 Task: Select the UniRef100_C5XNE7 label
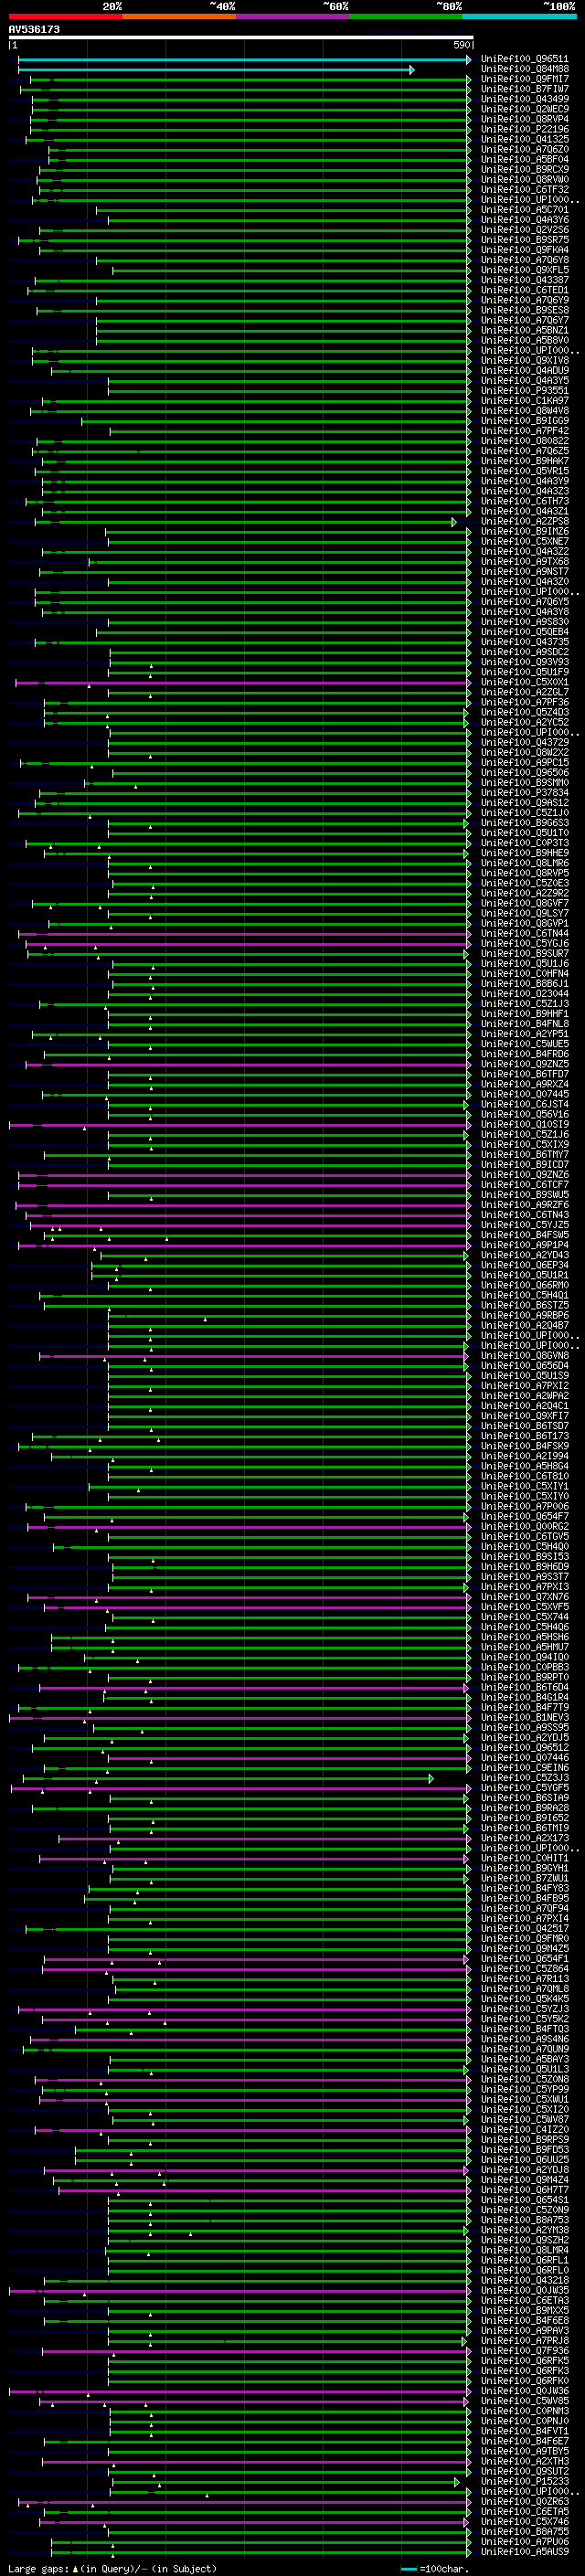[x=525, y=542]
